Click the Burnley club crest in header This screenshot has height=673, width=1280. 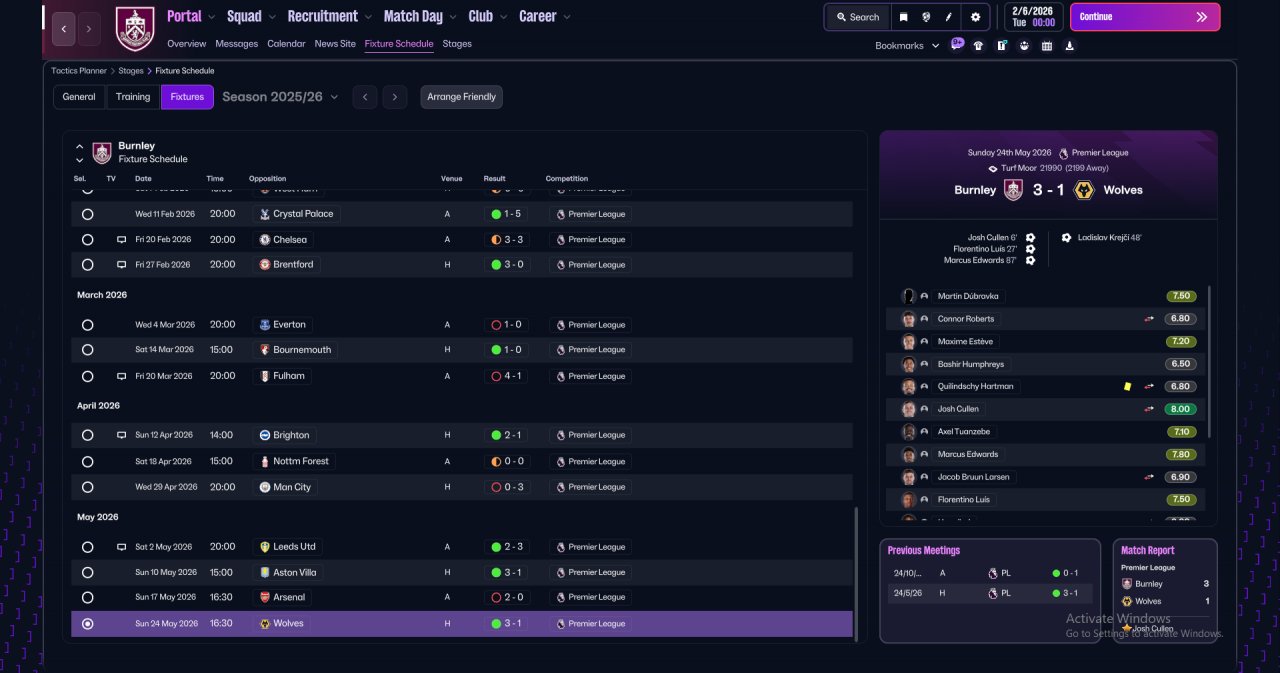click(x=135, y=29)
